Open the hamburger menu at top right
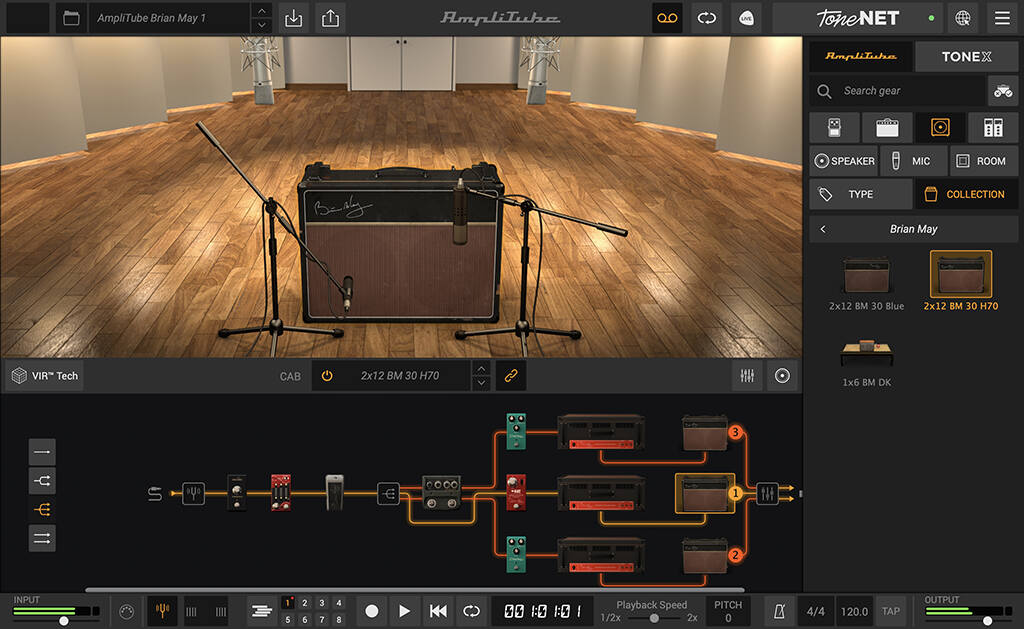 (x=1000, y=18)
